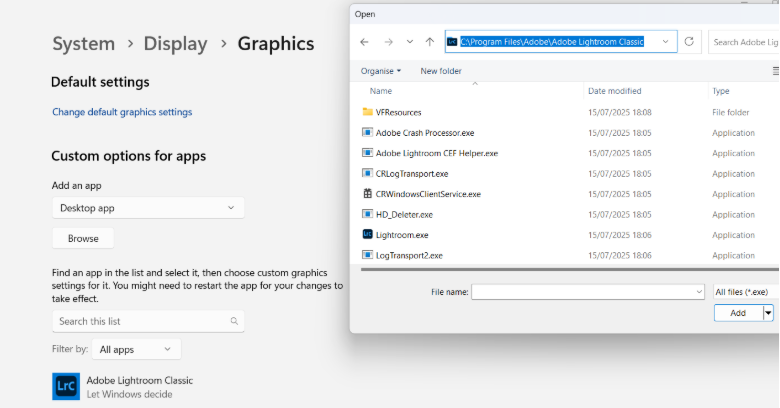Click the Adobe Crash Processor.exe icon
This screenshot has height=408, width=780.
368,132
